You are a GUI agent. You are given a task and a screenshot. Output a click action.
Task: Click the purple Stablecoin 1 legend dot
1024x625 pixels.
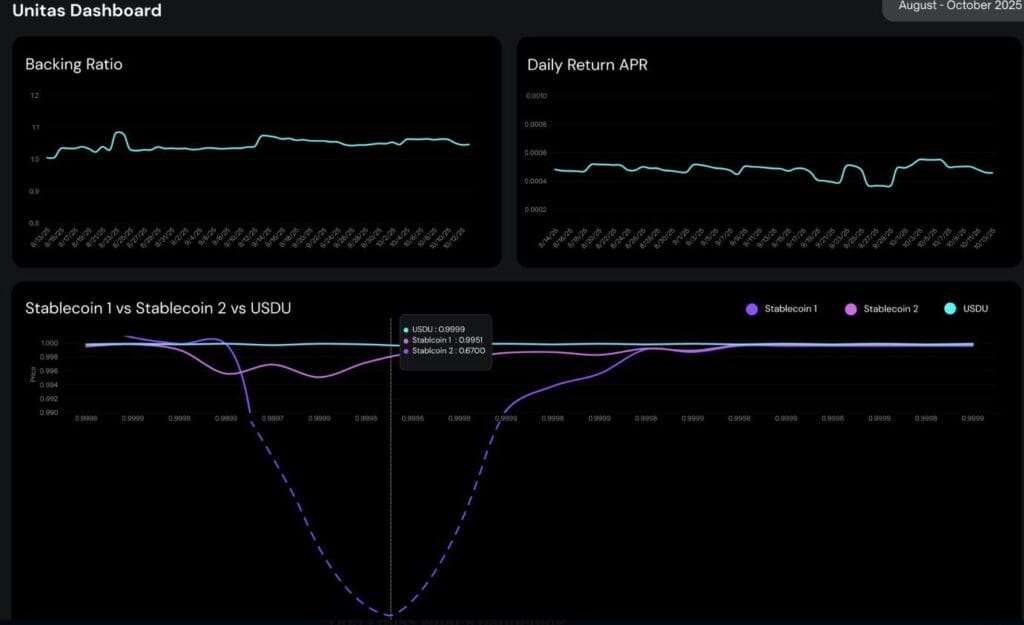coord(752,309)
